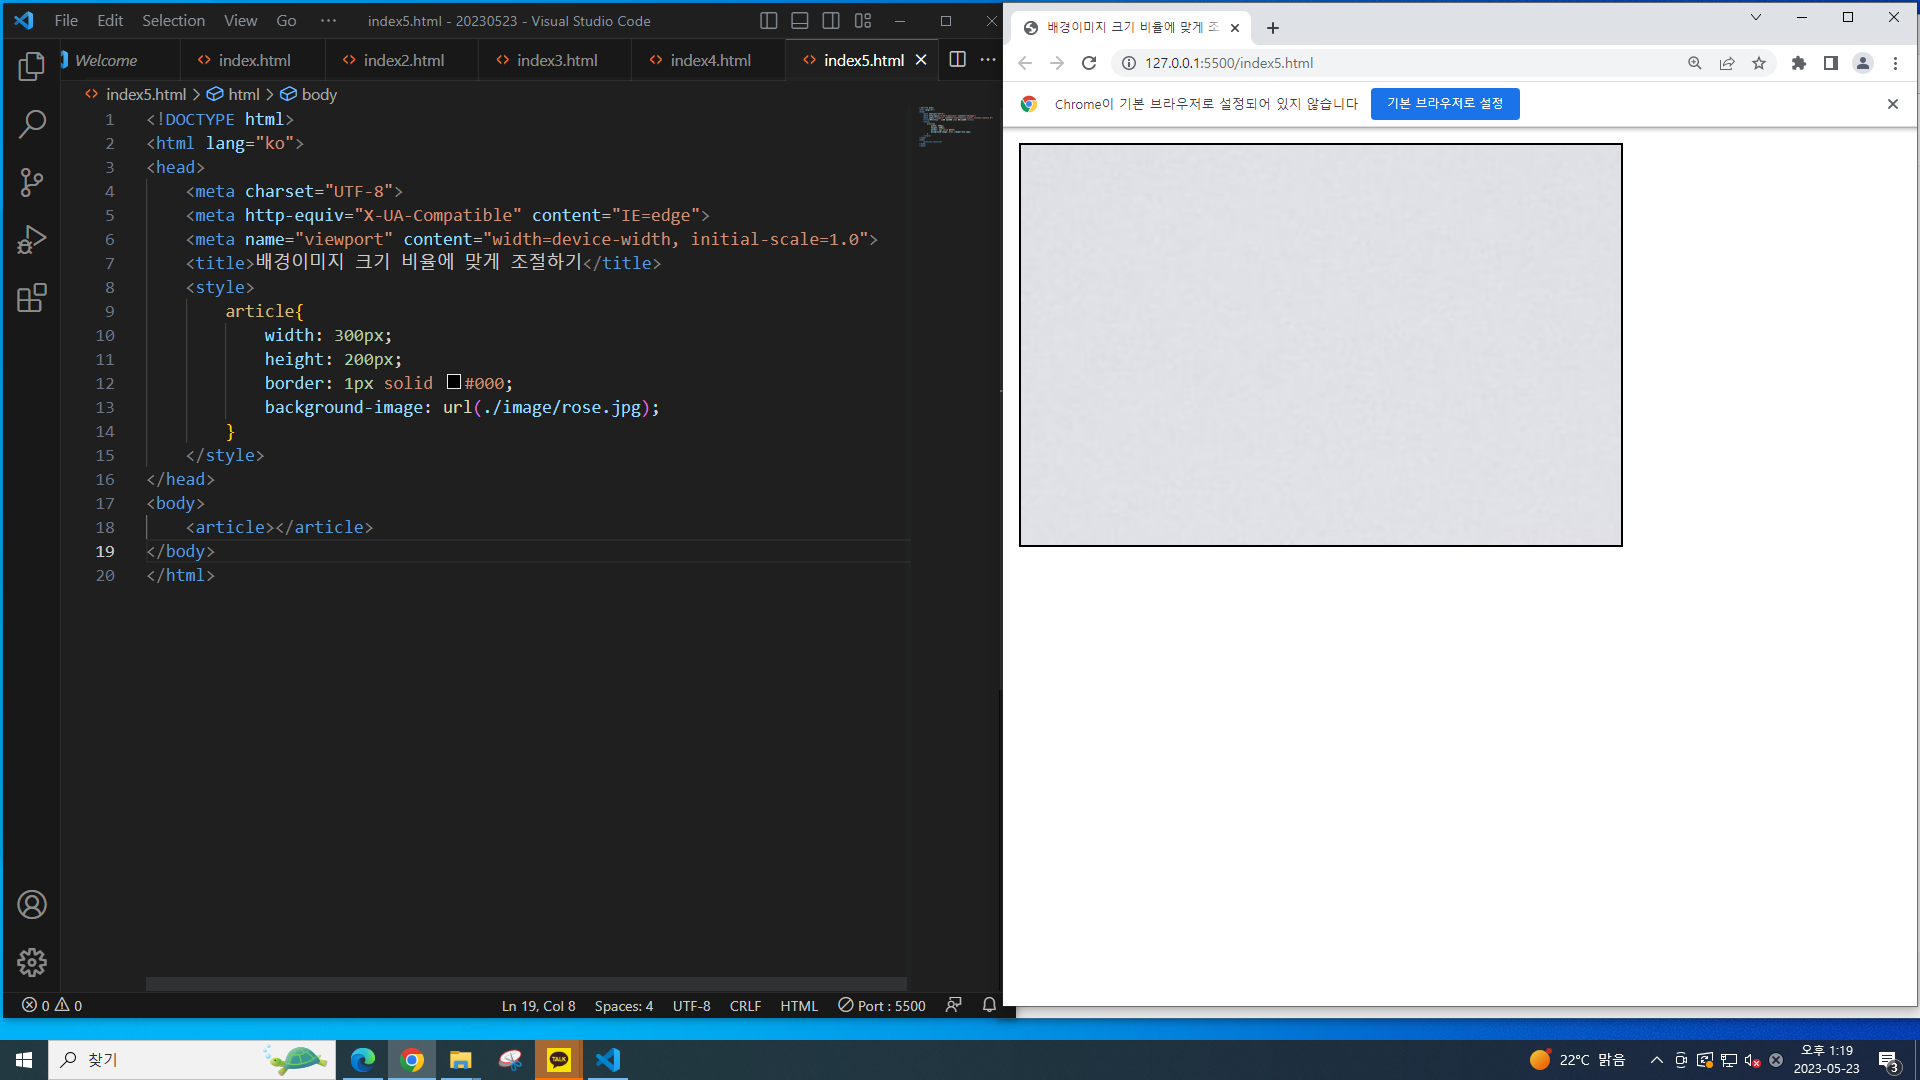This screenshot has height=1080, width=1920.
Task: Toggle the secondary sidebar layout button
Action: pyautogui.click(x=831, y=21)
